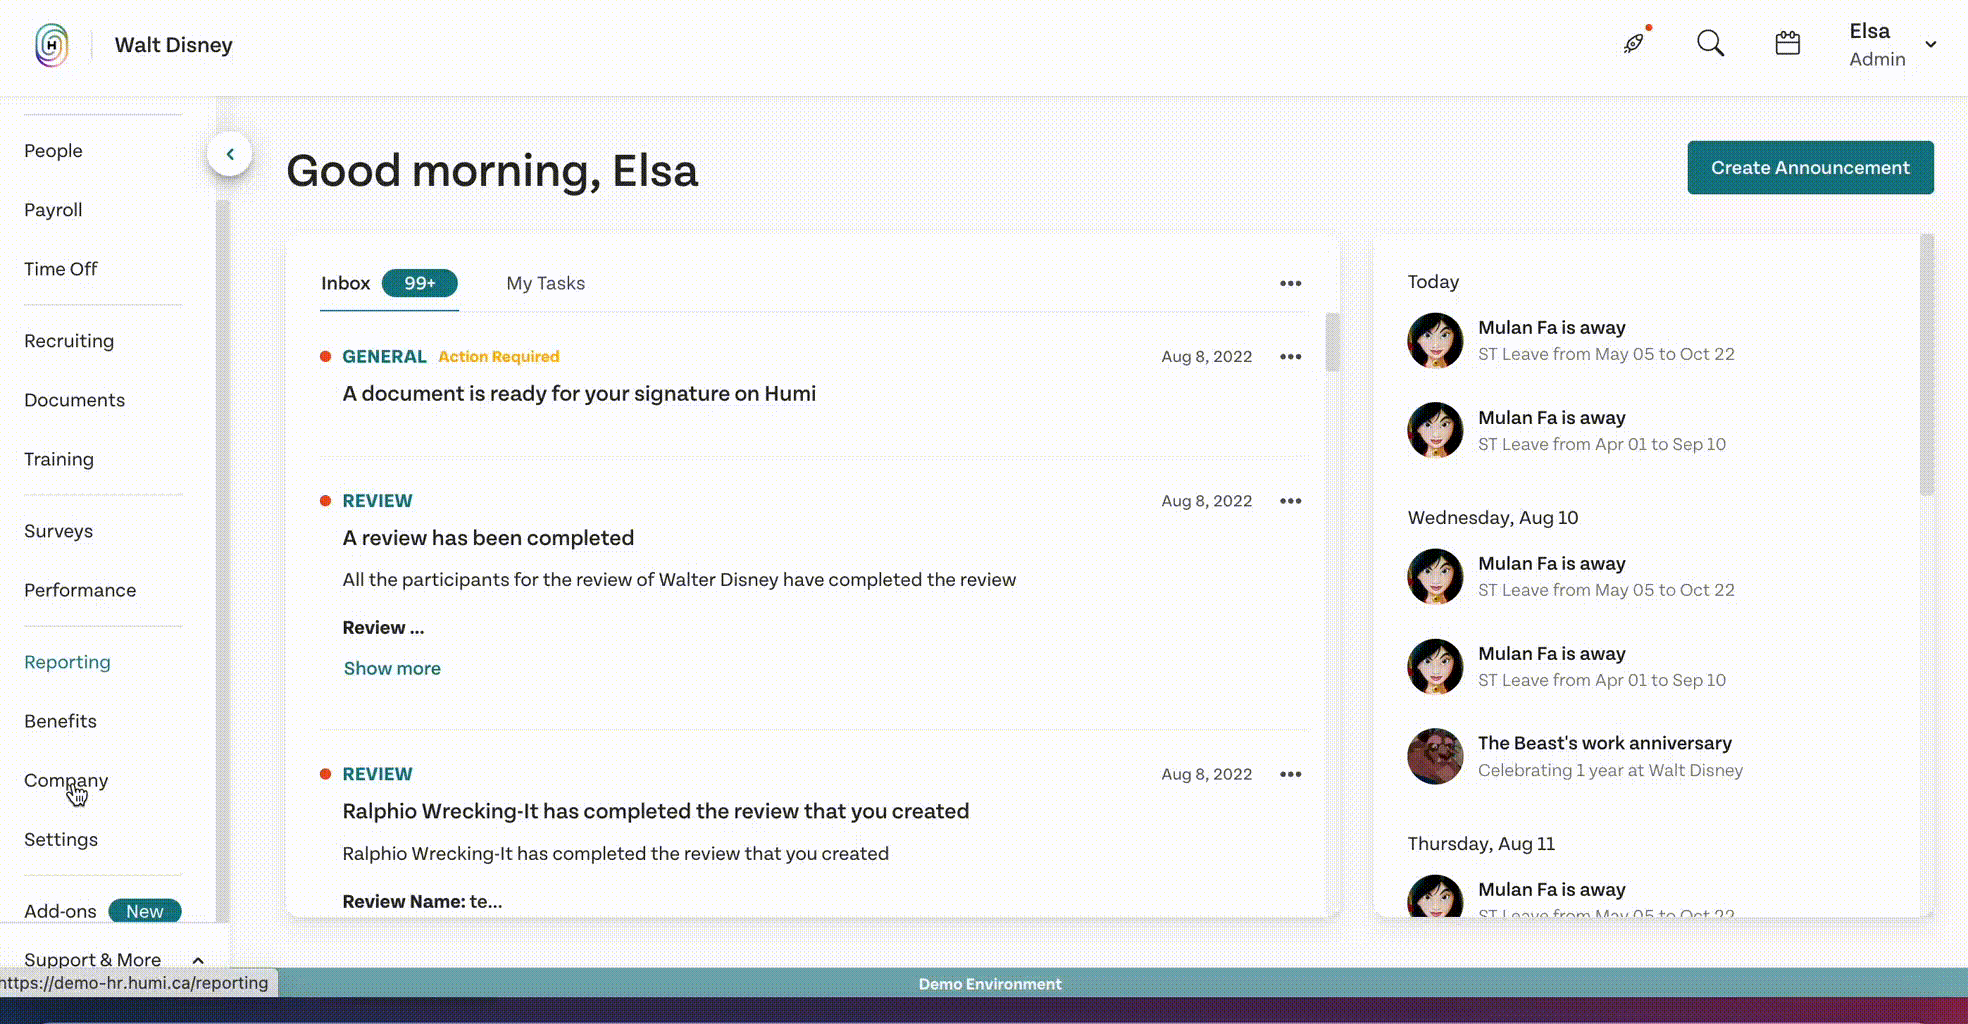Click the 'Demo Environment' banner text
Image resolution: width=1968 pixels, height=1024 pixels.
coord(990,984)
